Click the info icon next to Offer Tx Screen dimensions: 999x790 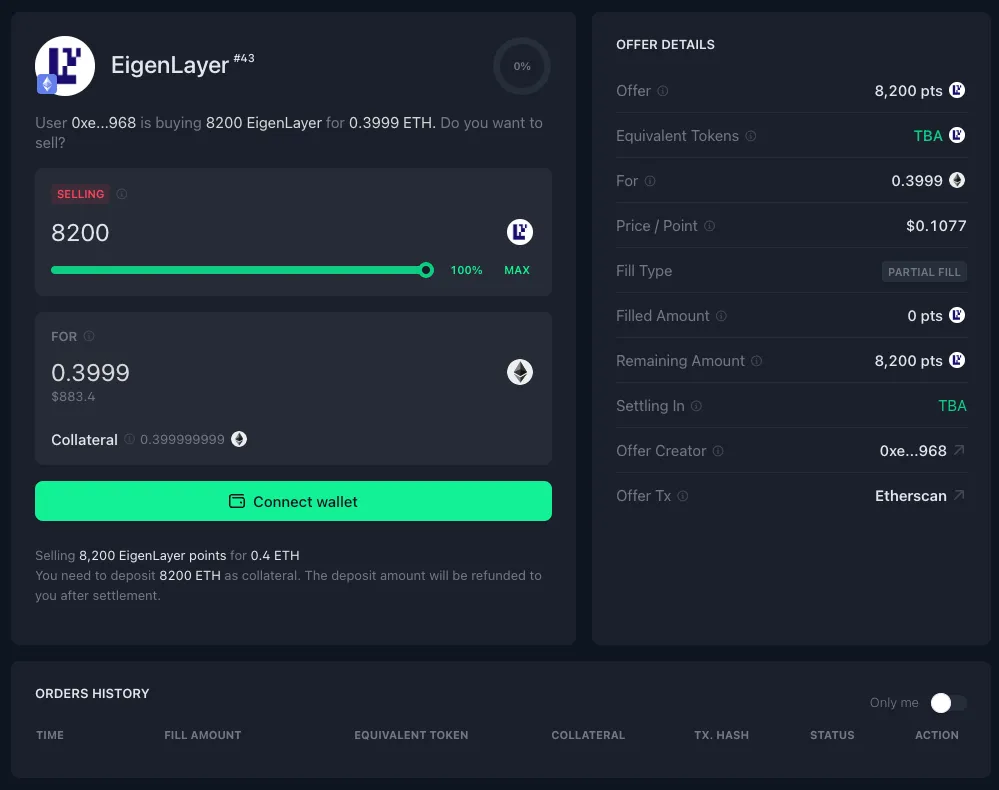[682, 496]
